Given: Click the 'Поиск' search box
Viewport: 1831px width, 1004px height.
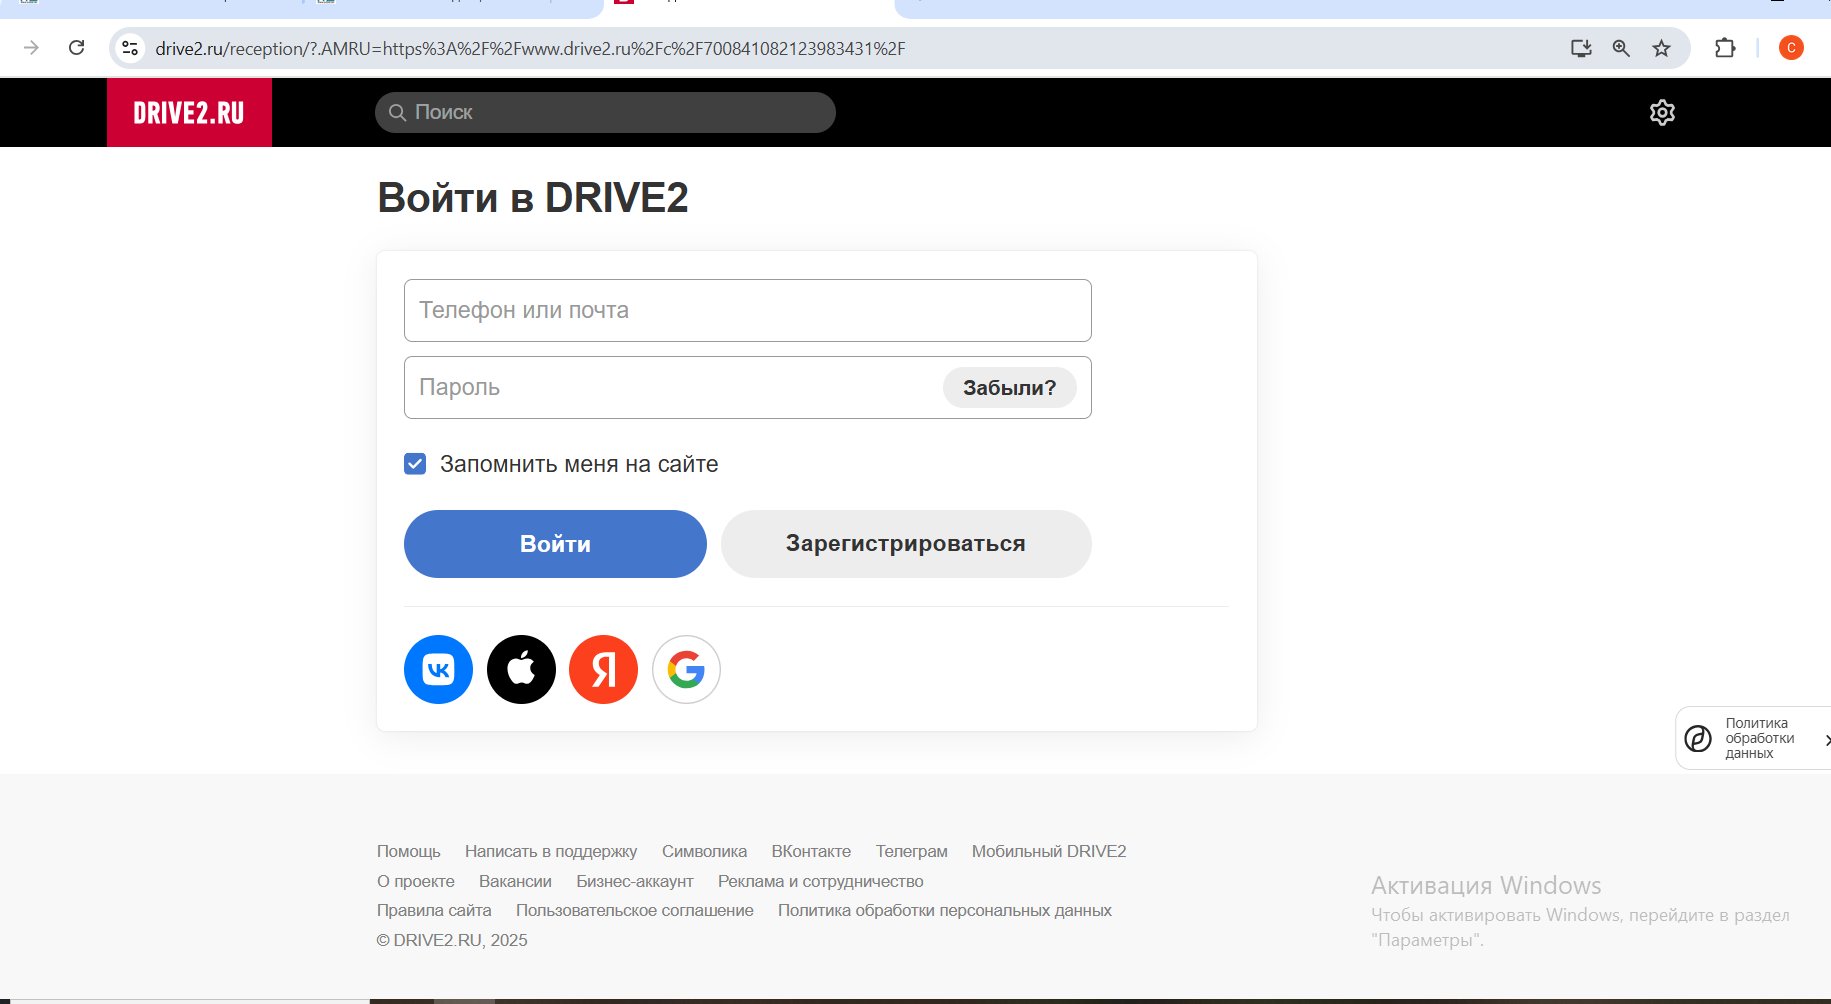Looking at the screenshot, I should (605, 112).
